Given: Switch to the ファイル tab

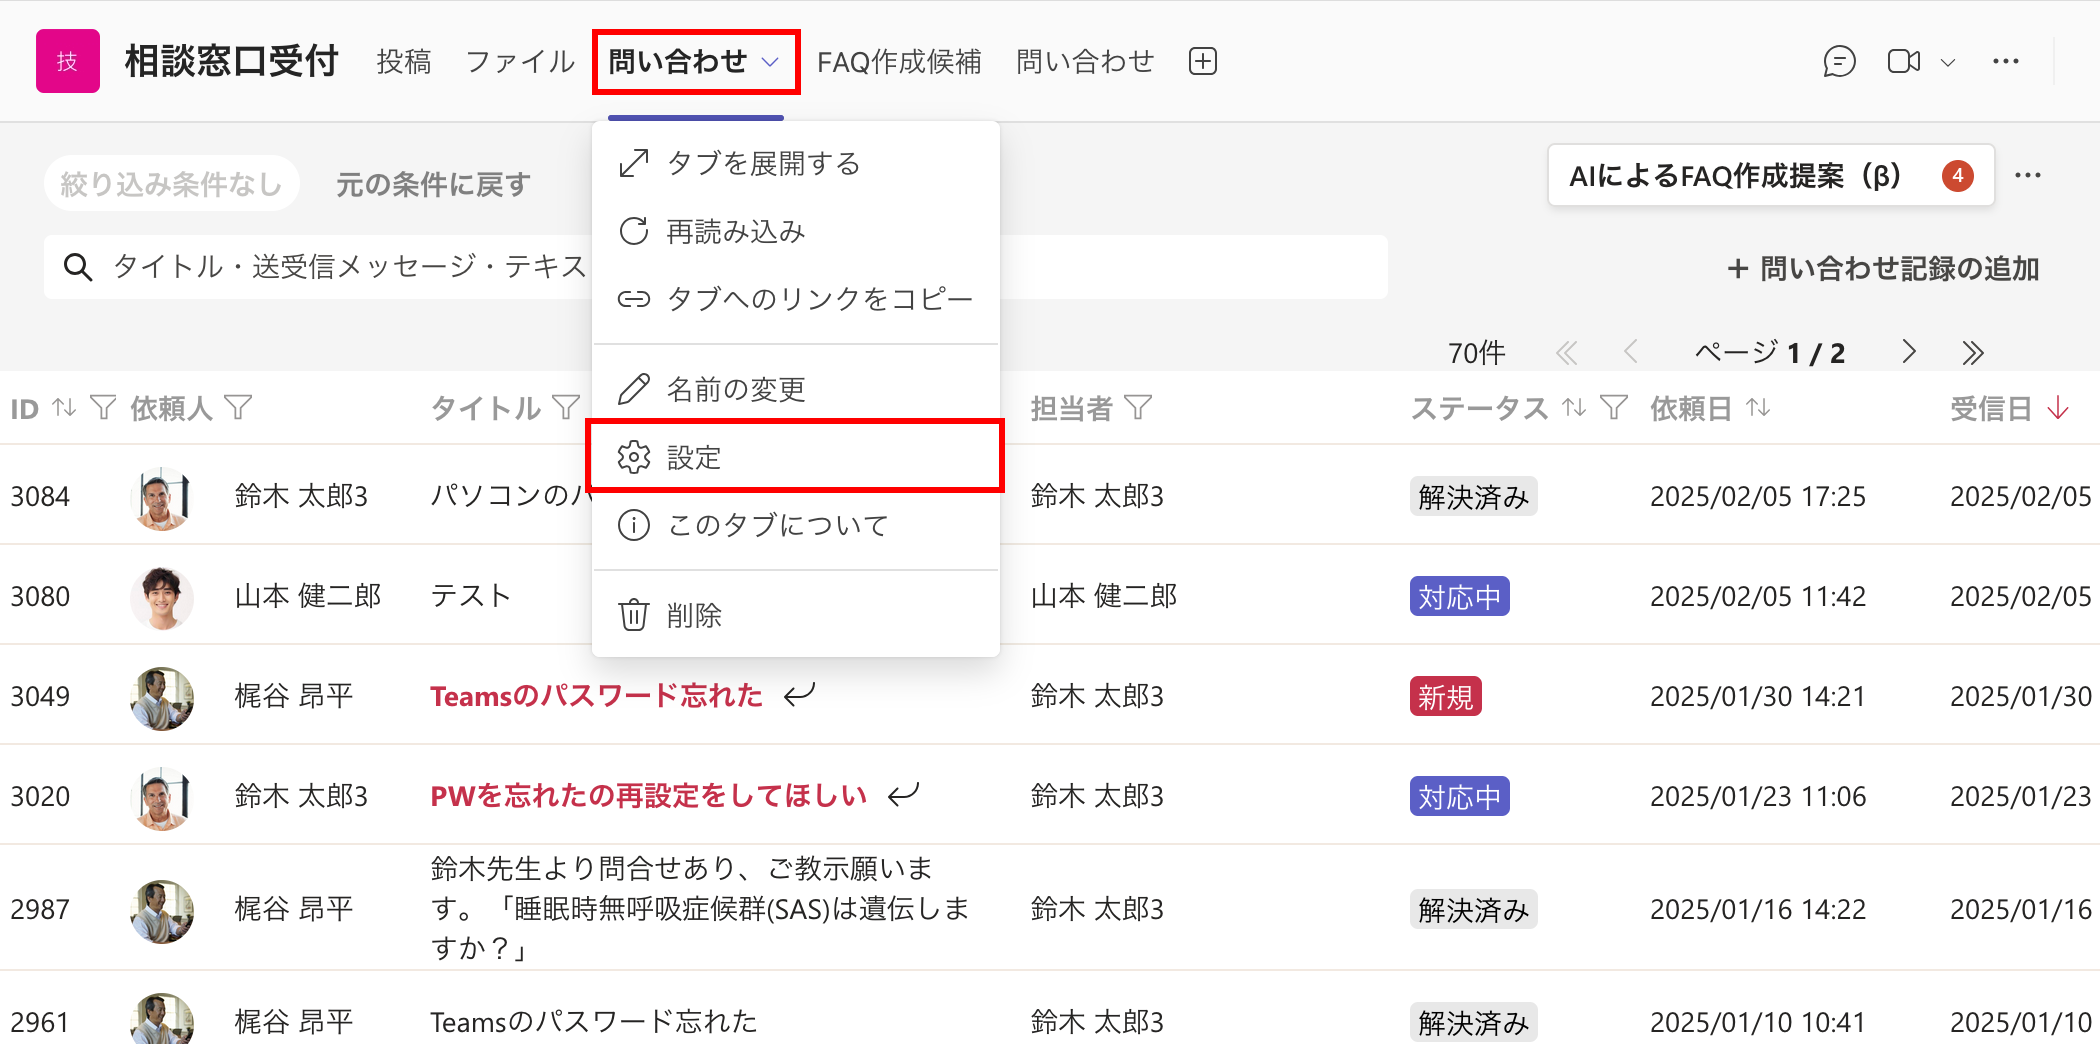Looking at the screenshot, I should [520, 62].
